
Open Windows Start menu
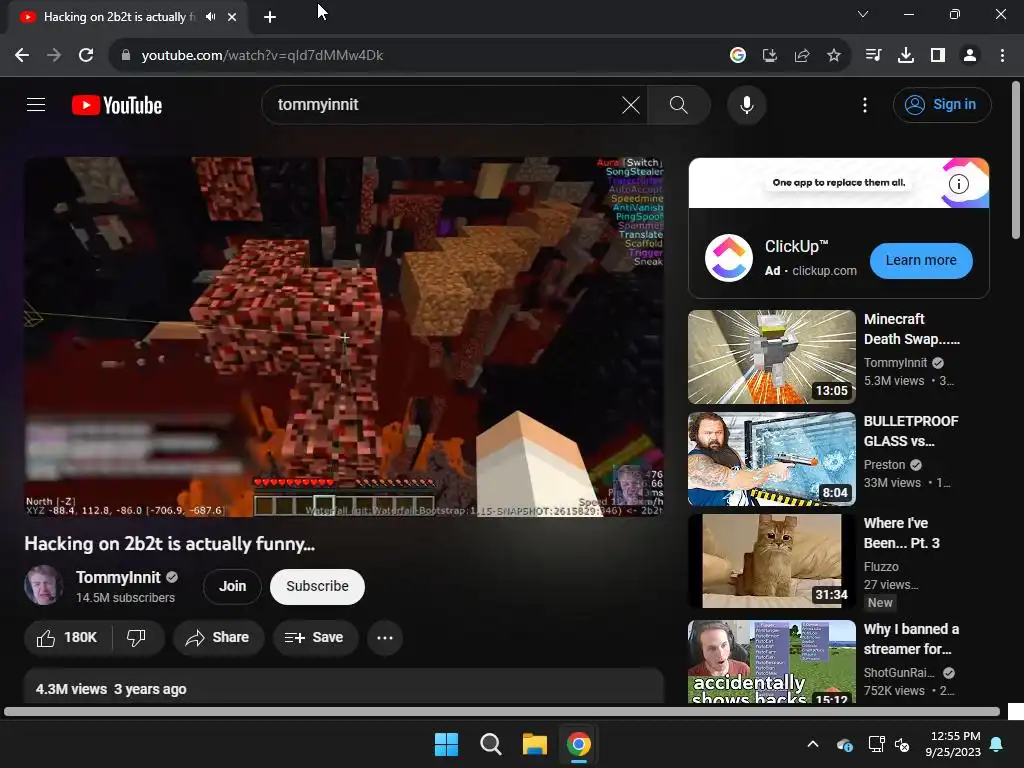click(x=447, y=744)
